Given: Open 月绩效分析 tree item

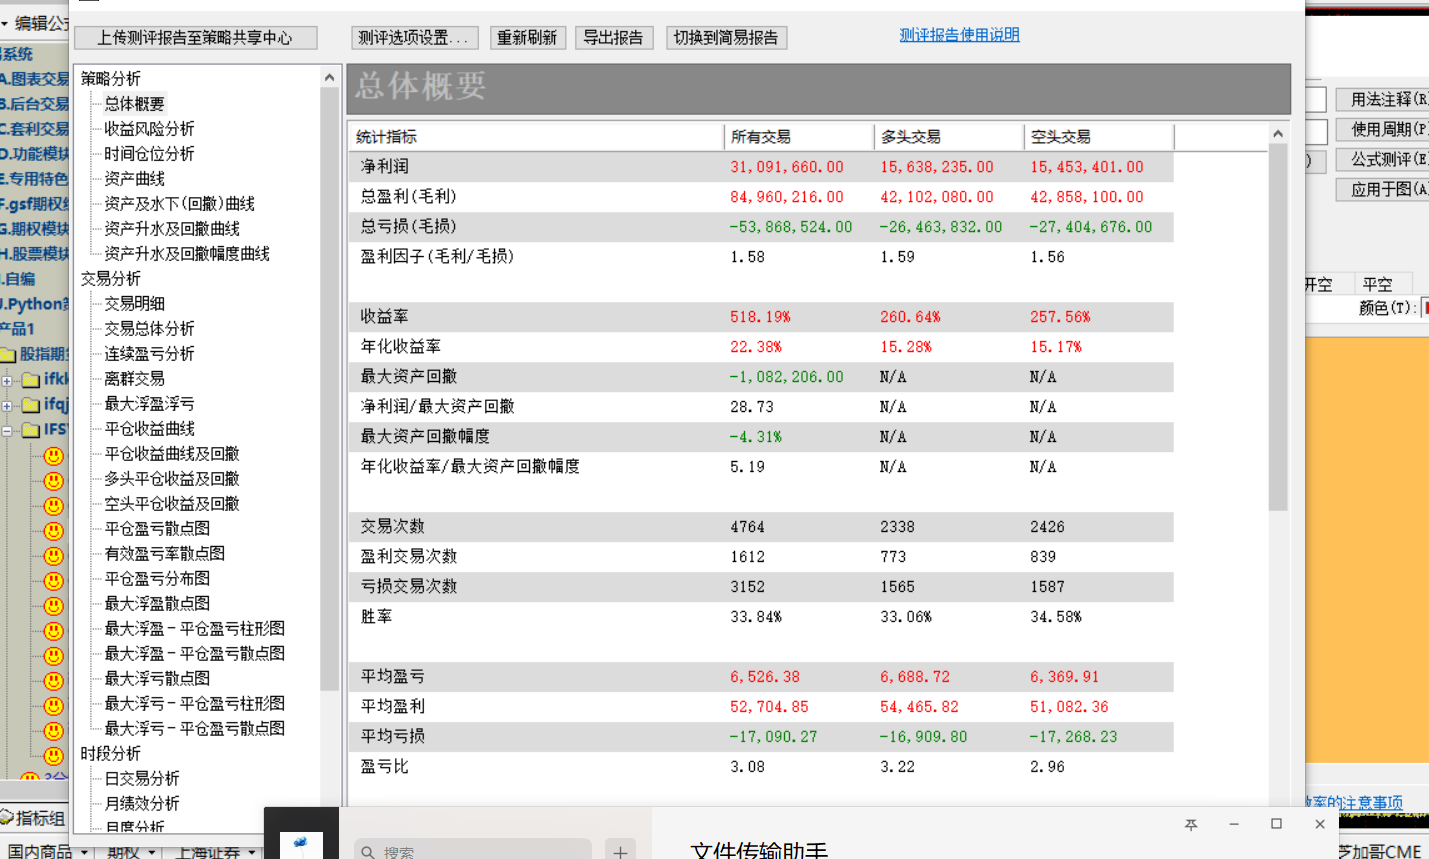Looking at the screenshot, I should [142, 804].
